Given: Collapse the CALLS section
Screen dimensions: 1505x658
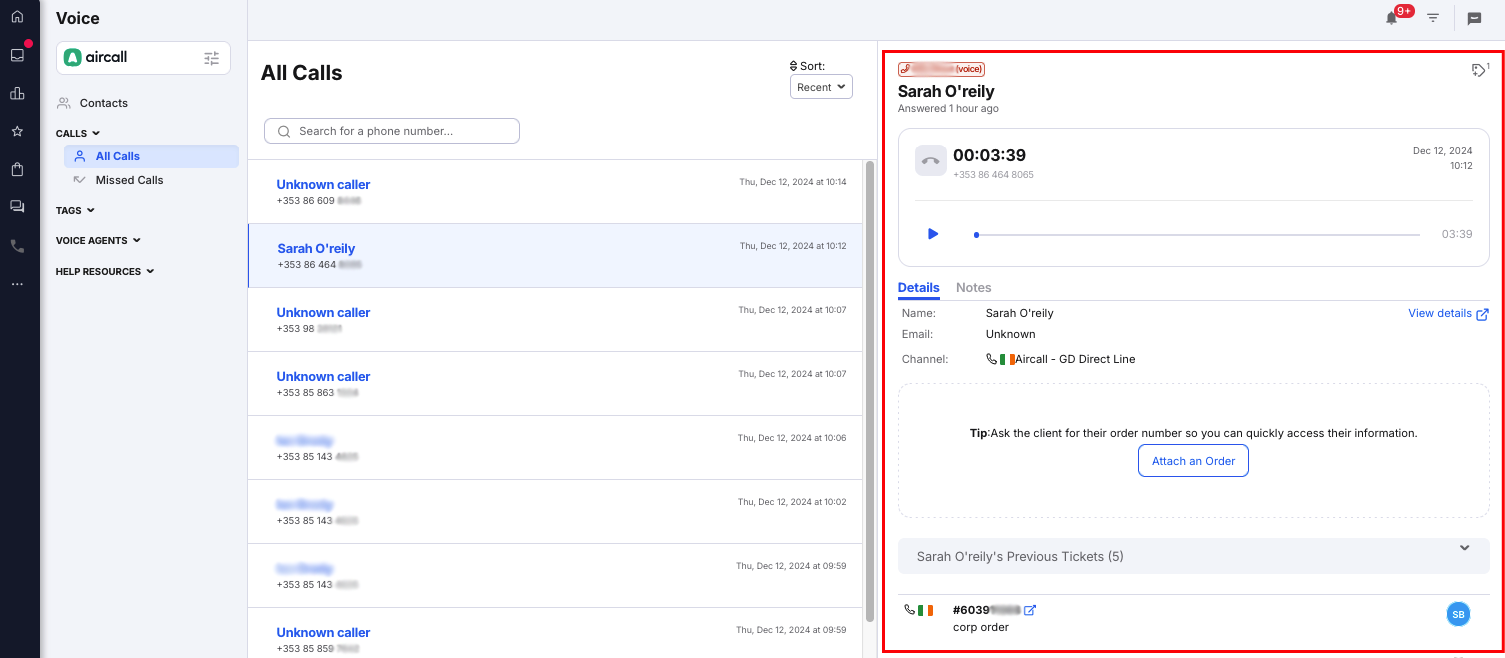Looking at the screenshot, I should tap(78, 133).
